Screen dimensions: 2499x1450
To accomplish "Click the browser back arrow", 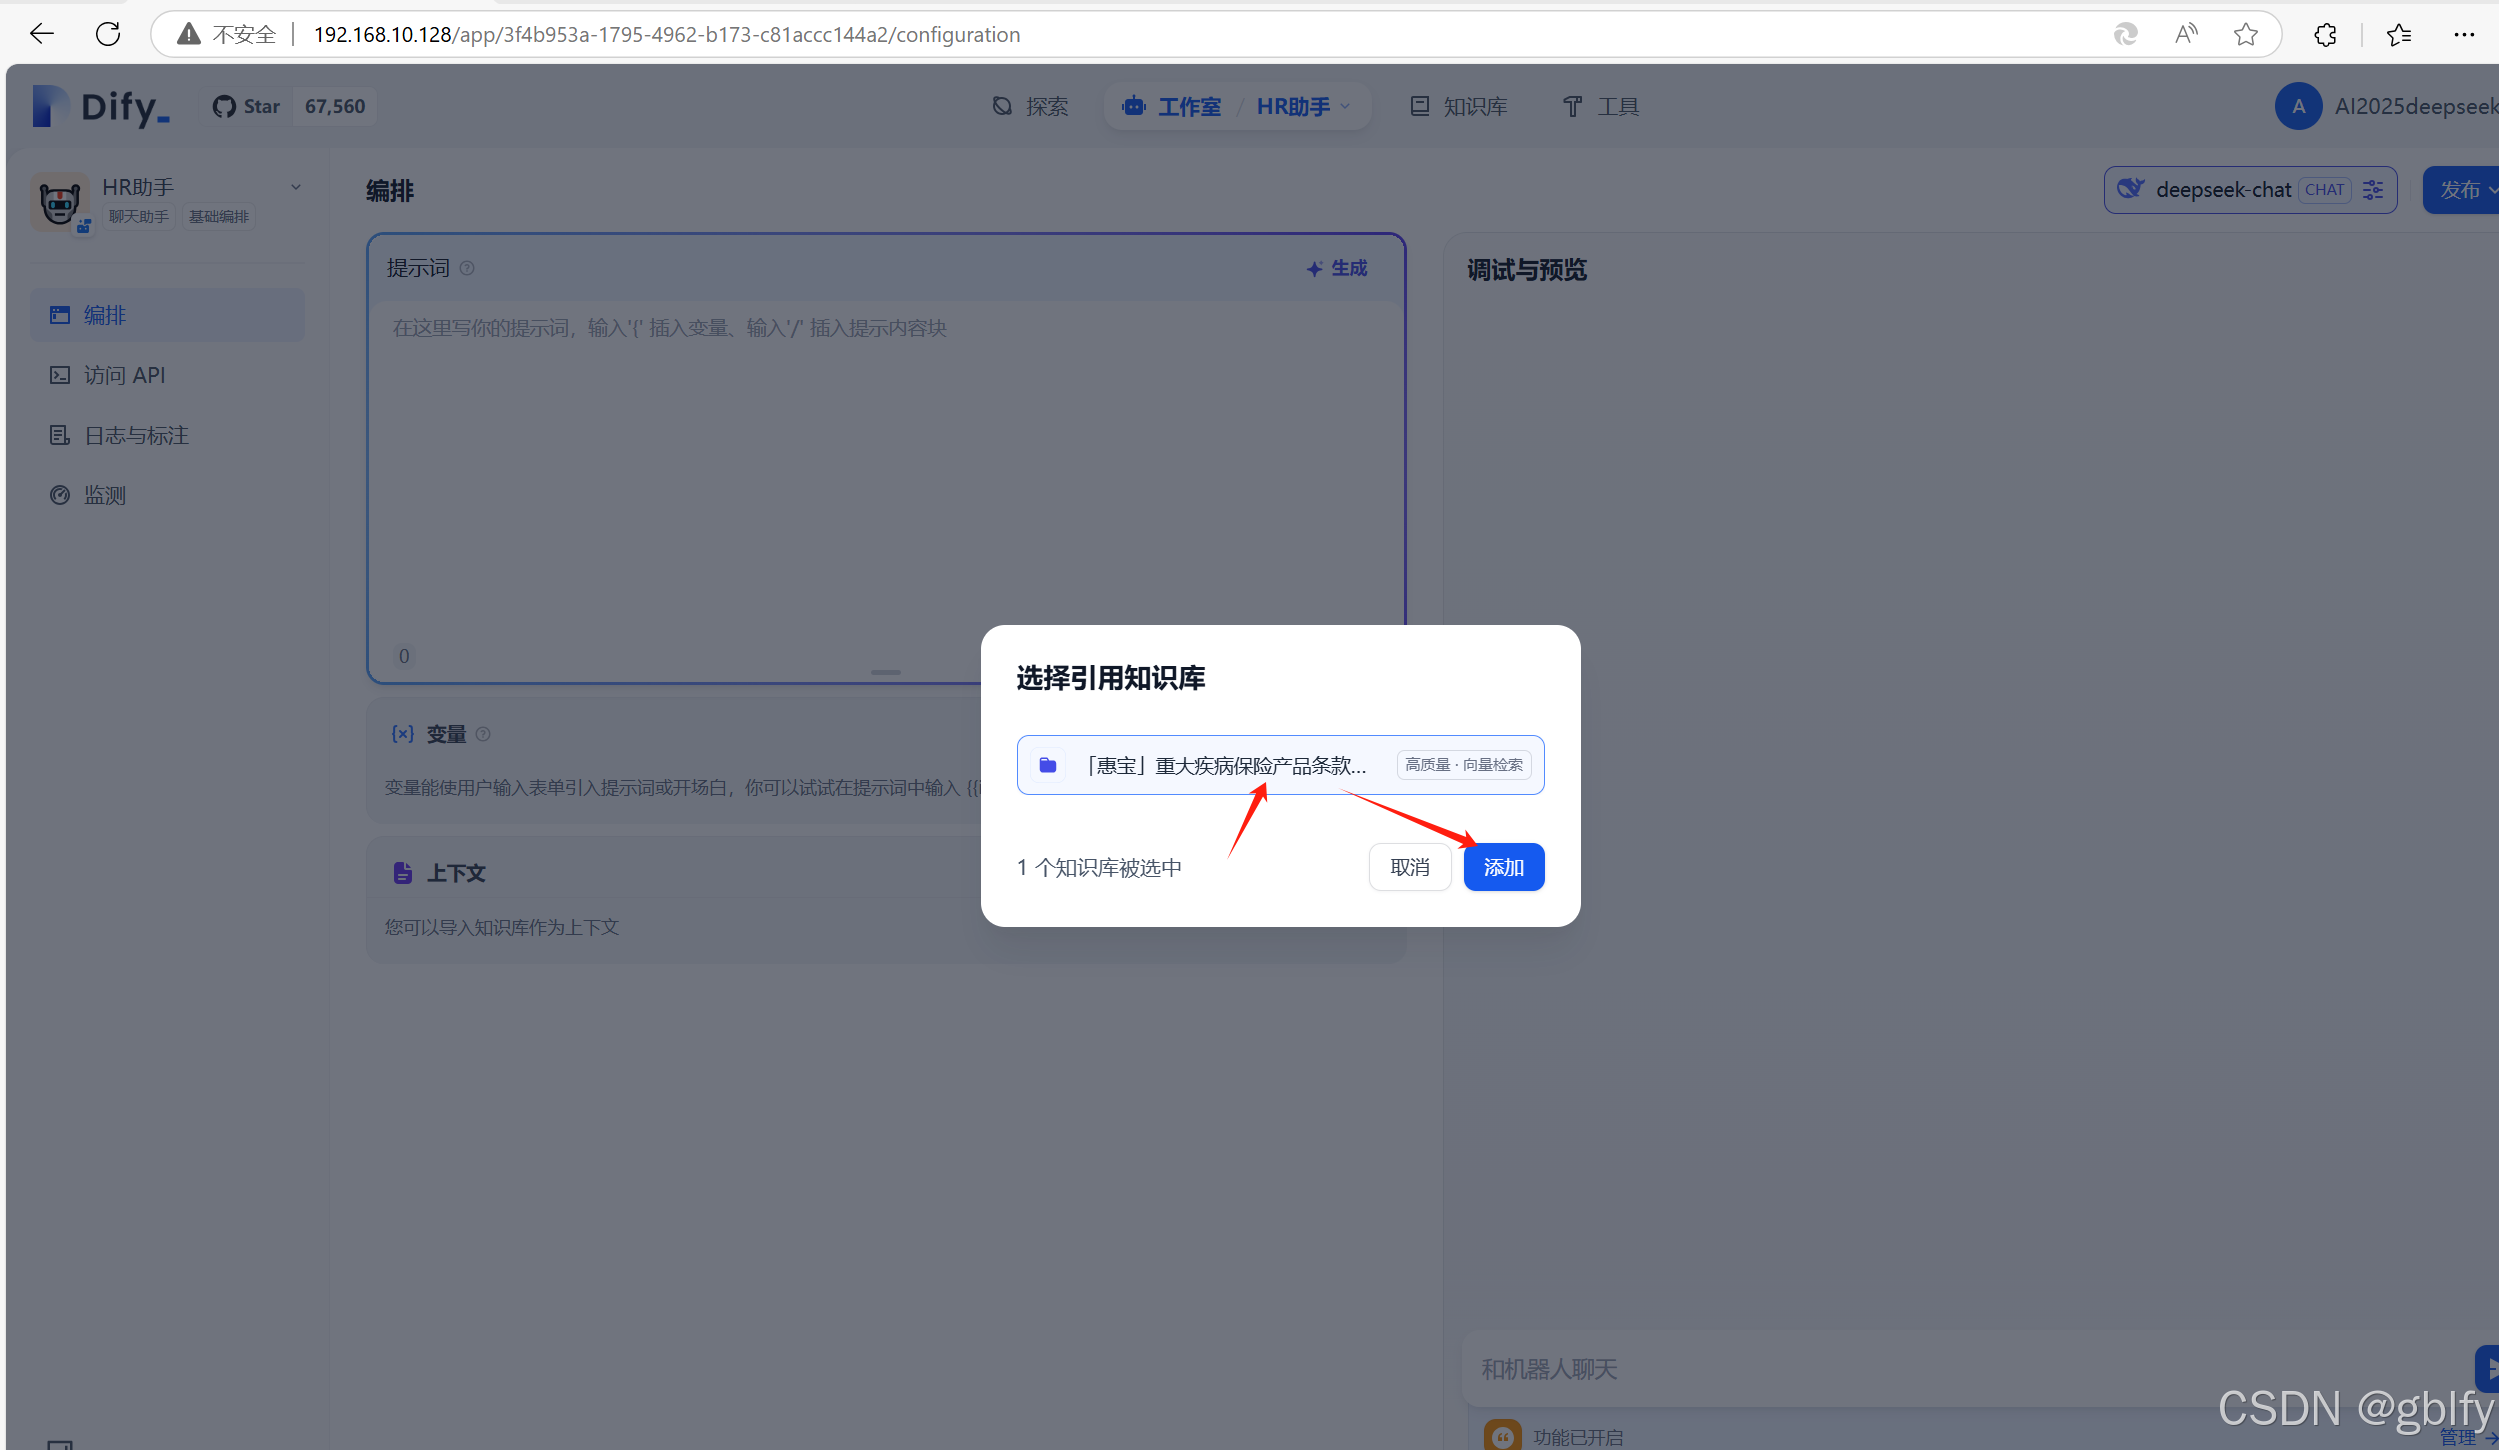I will pyautogui.click(x=42, y=34).
